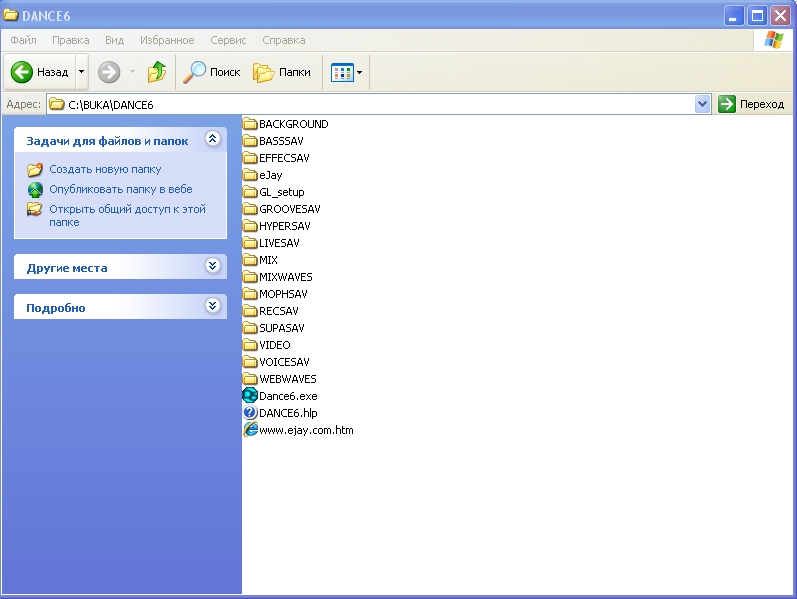This screenshot has width=797, height=599.
Task: Click the grey Forward arrow icon
Action: click(x=109, y=72)
